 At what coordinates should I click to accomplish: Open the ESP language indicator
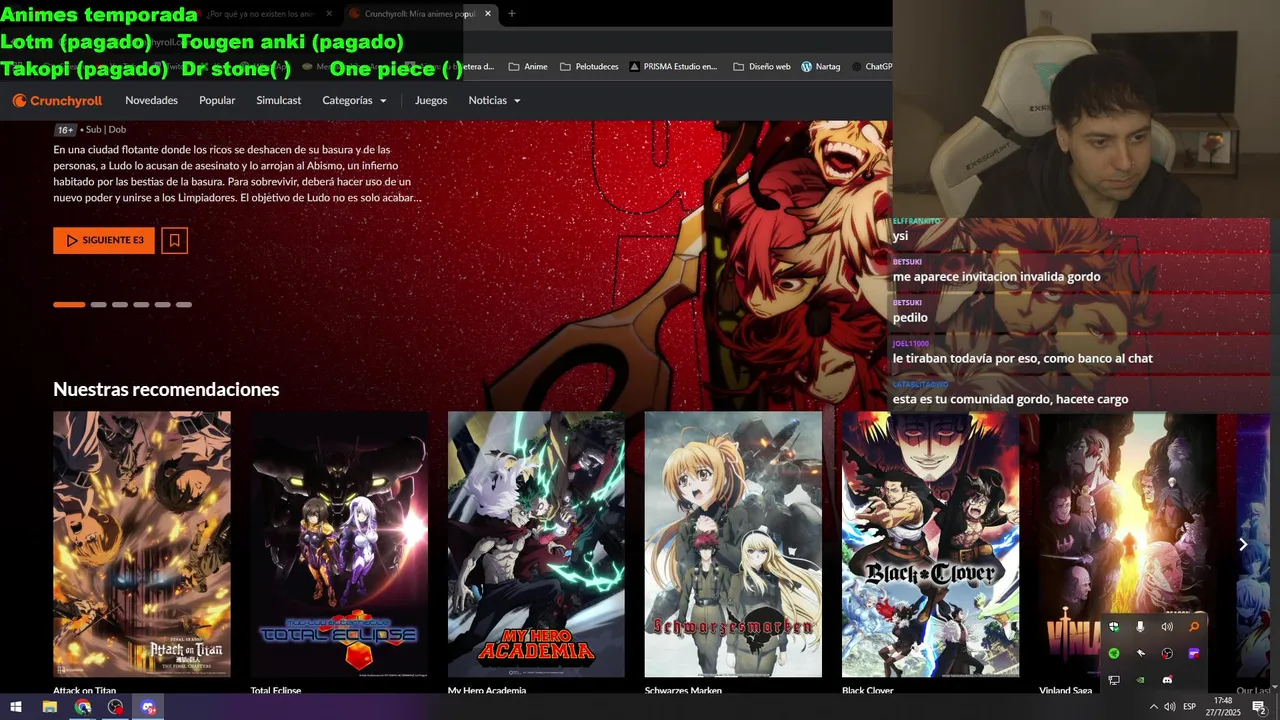coord(1189,707)
